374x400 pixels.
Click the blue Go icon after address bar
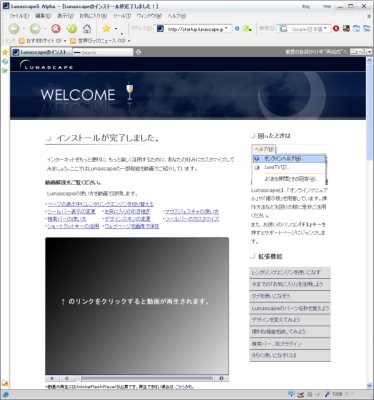coord(237,29)
